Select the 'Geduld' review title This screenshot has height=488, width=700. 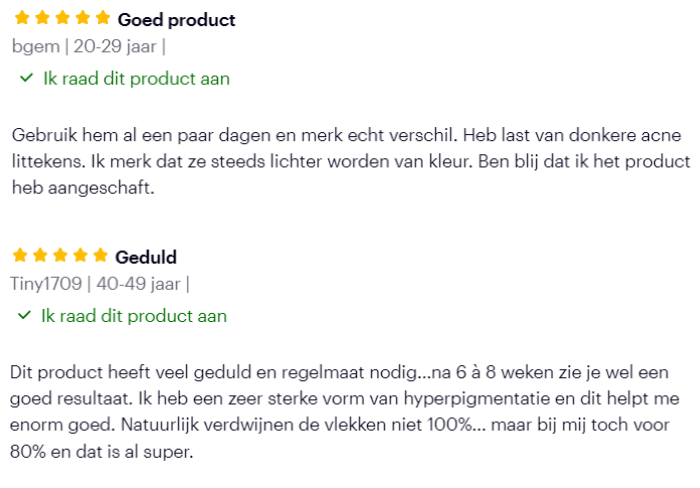(146, 257)
